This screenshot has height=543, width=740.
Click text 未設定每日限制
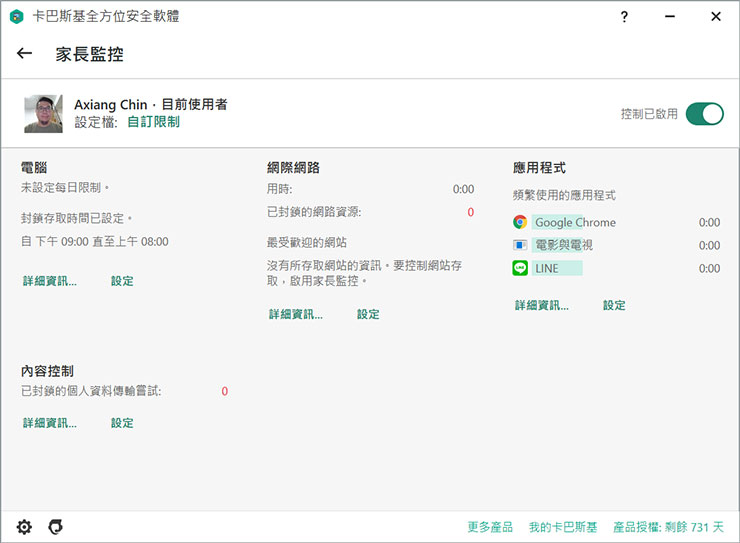[x=65, y=188]
